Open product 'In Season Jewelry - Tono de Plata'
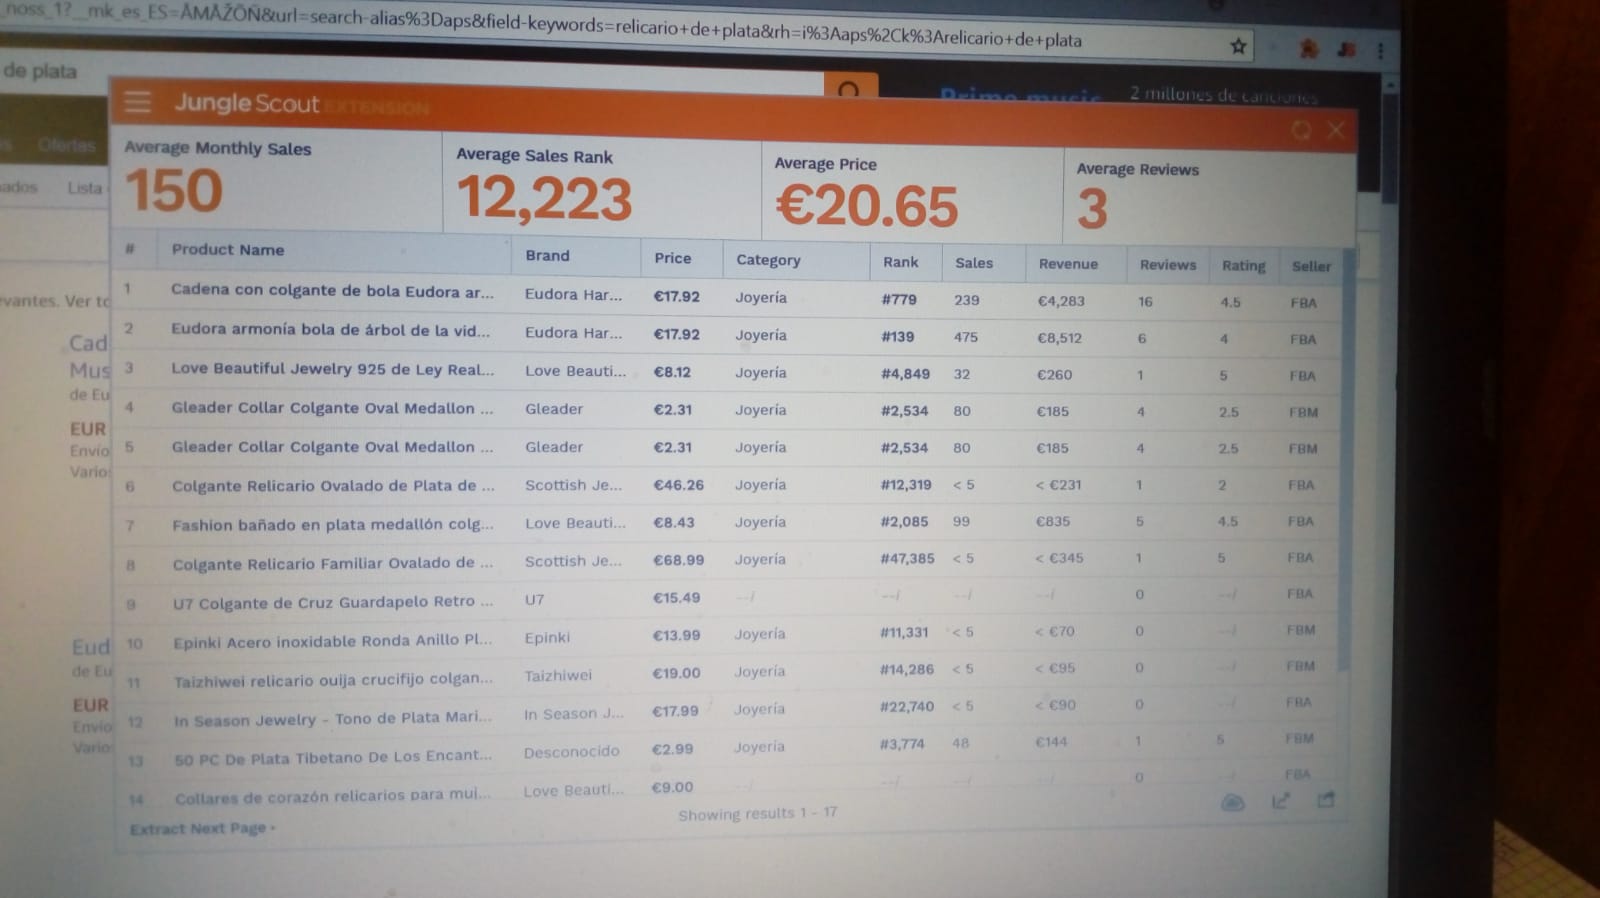Screen dimensions: 1600x898 333,719
